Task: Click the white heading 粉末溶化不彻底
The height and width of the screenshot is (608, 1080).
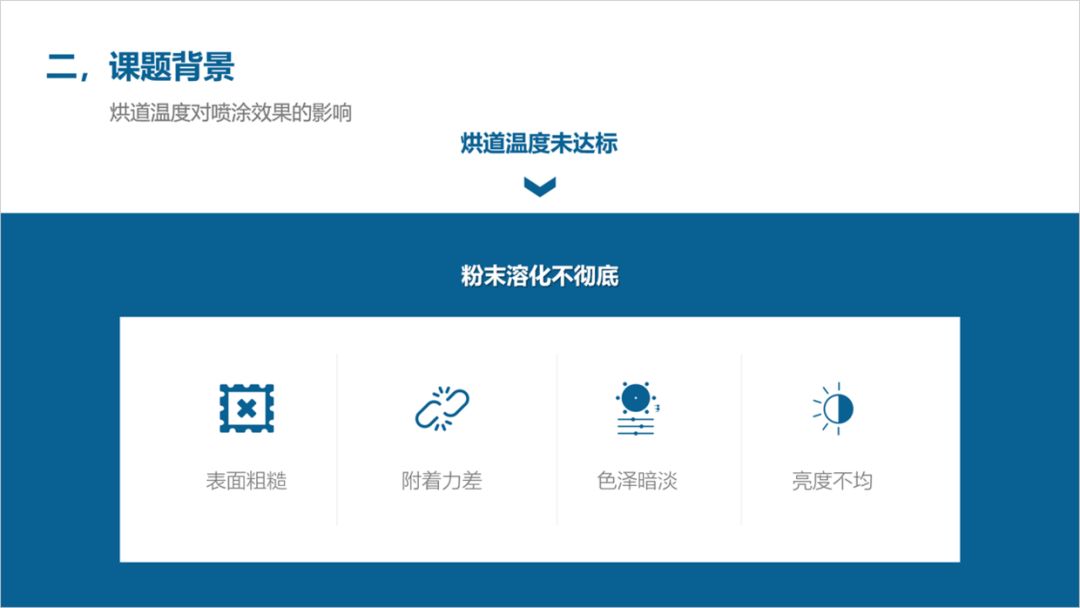Action: (539, 276)
